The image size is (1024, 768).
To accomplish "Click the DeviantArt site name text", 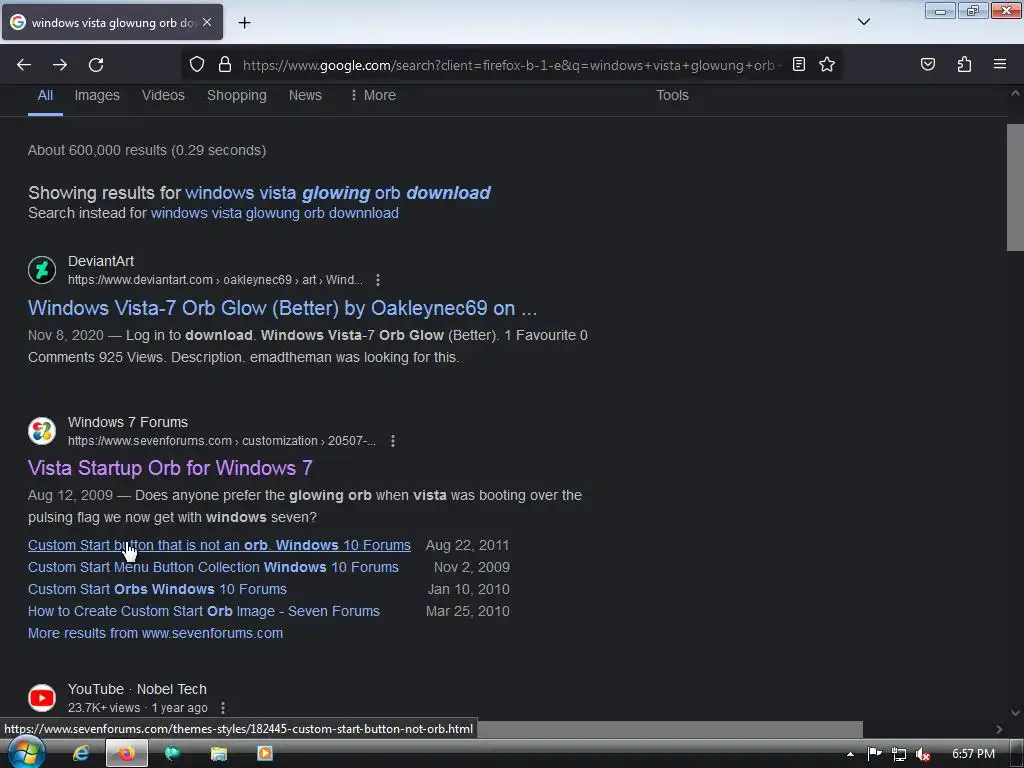I will click(101, 261).
